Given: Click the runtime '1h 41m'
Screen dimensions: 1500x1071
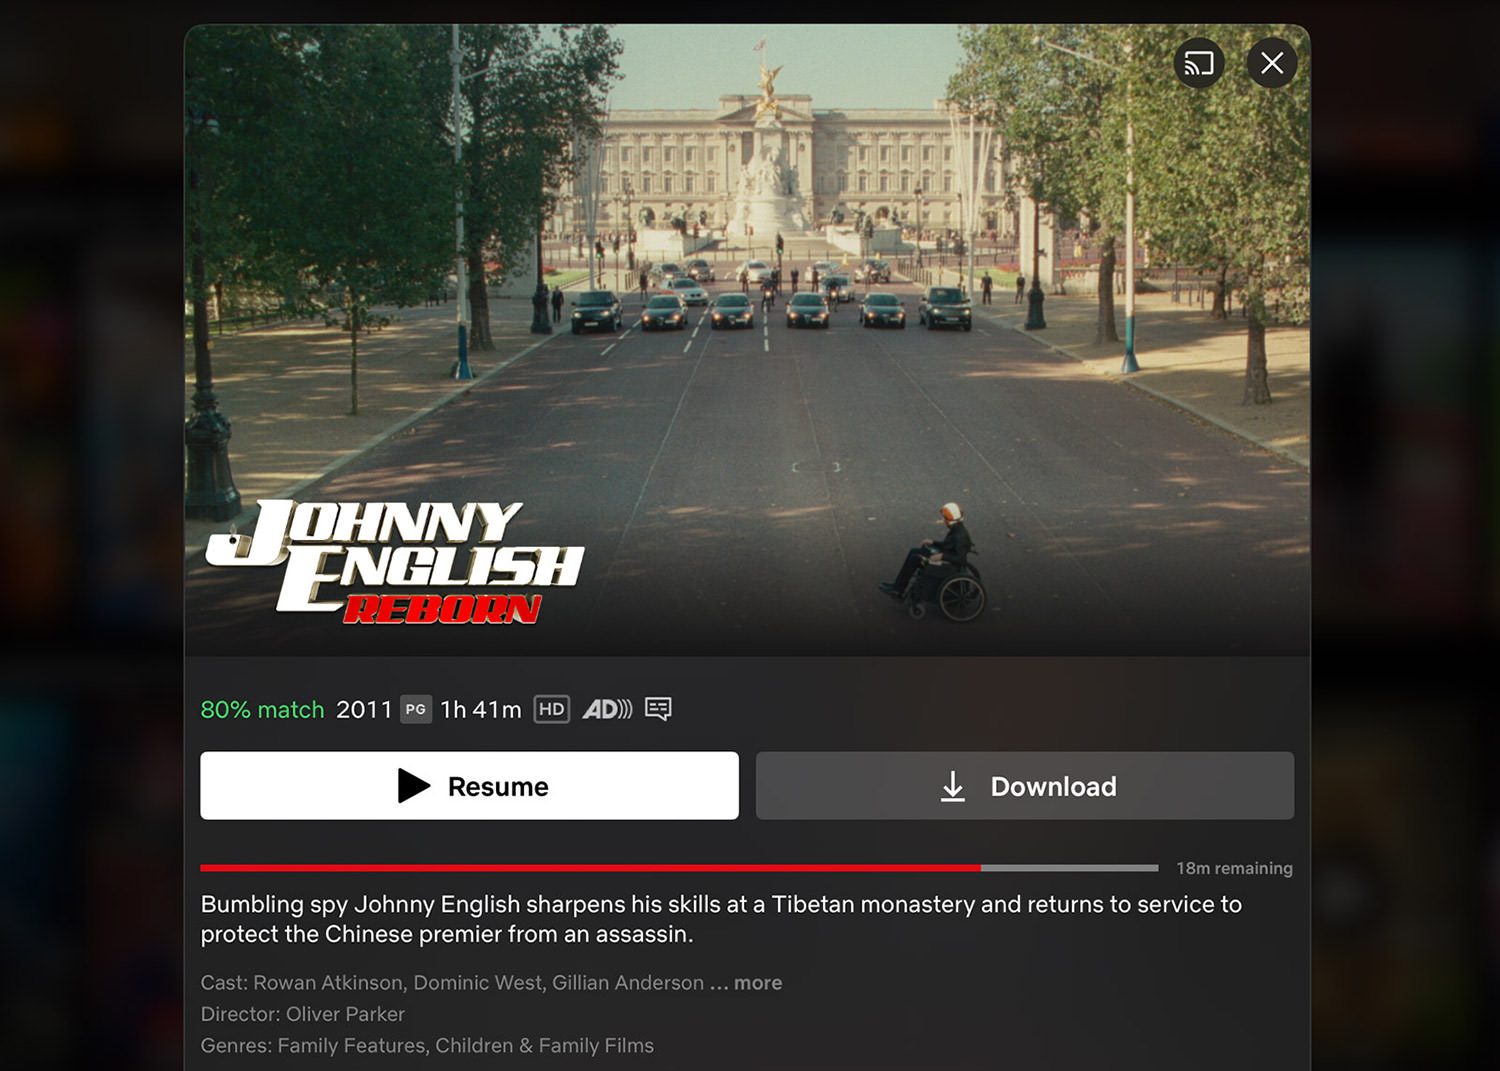Looking at the screenshot, I should 481,710.
